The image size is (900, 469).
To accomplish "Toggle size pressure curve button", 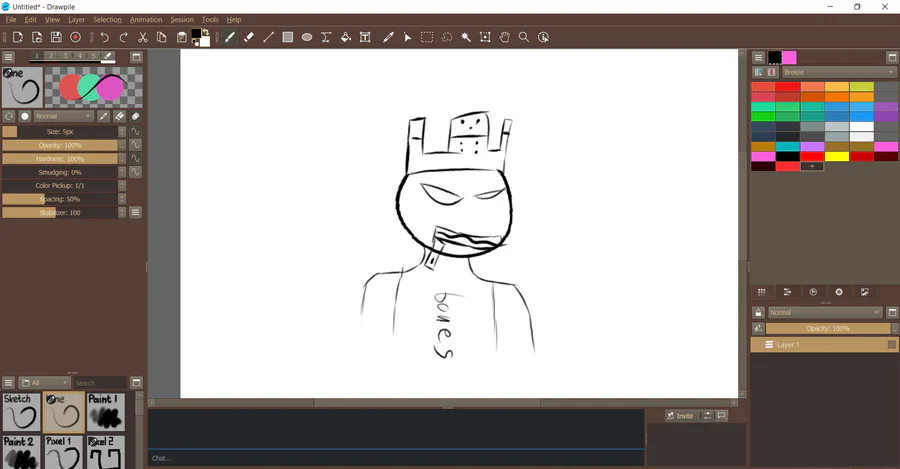I will [135, 131].
